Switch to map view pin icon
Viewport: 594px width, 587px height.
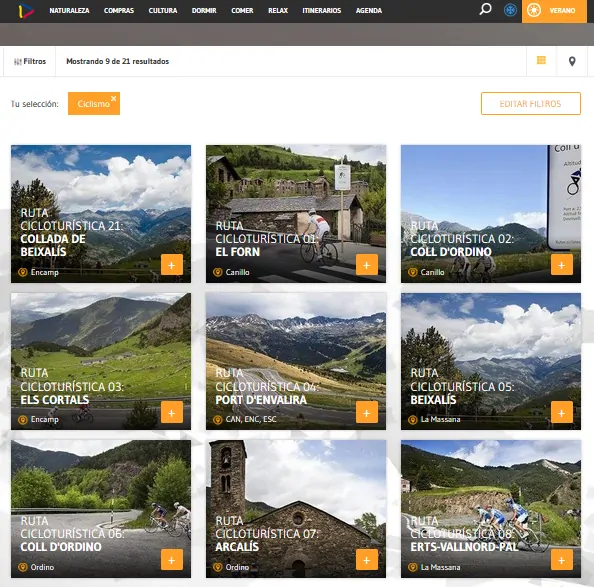click(x=572, y=61)
